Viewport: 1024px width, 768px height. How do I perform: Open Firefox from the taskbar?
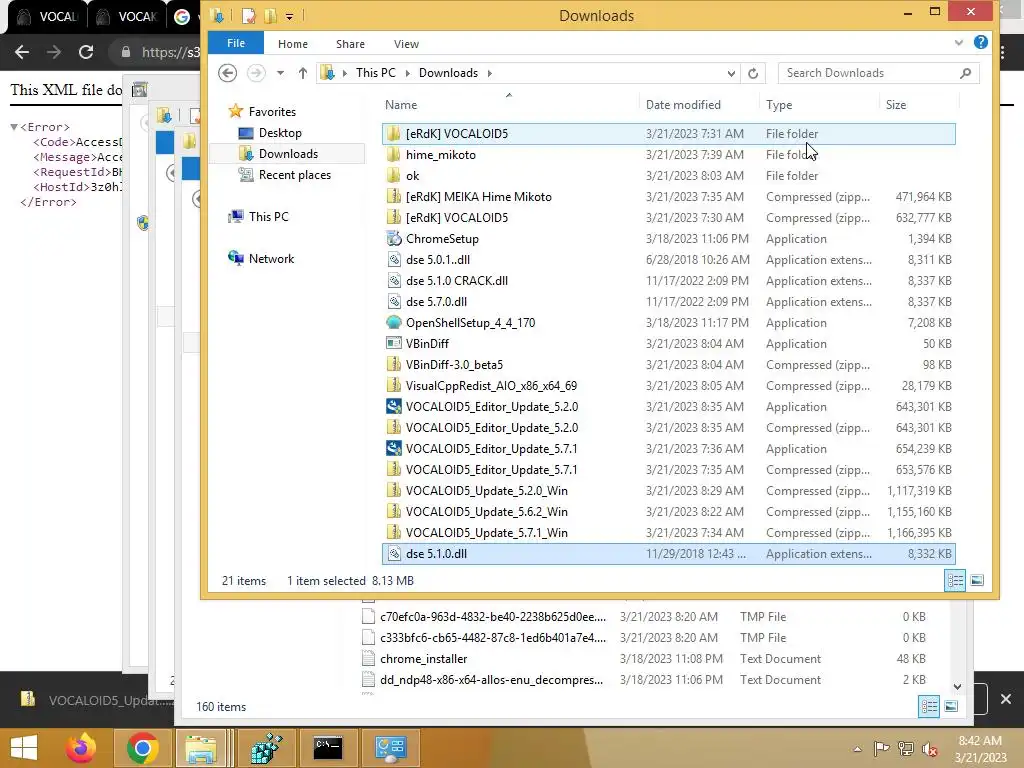point(81,748)
